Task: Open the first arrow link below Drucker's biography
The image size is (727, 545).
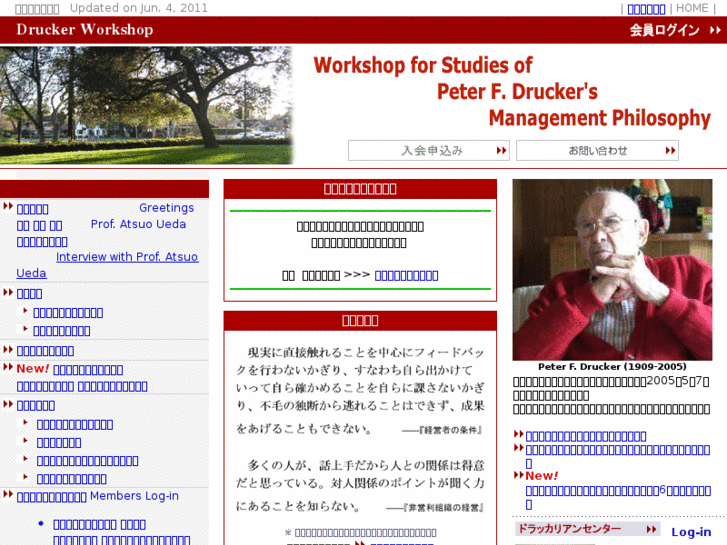Action: tap(586, 436)
